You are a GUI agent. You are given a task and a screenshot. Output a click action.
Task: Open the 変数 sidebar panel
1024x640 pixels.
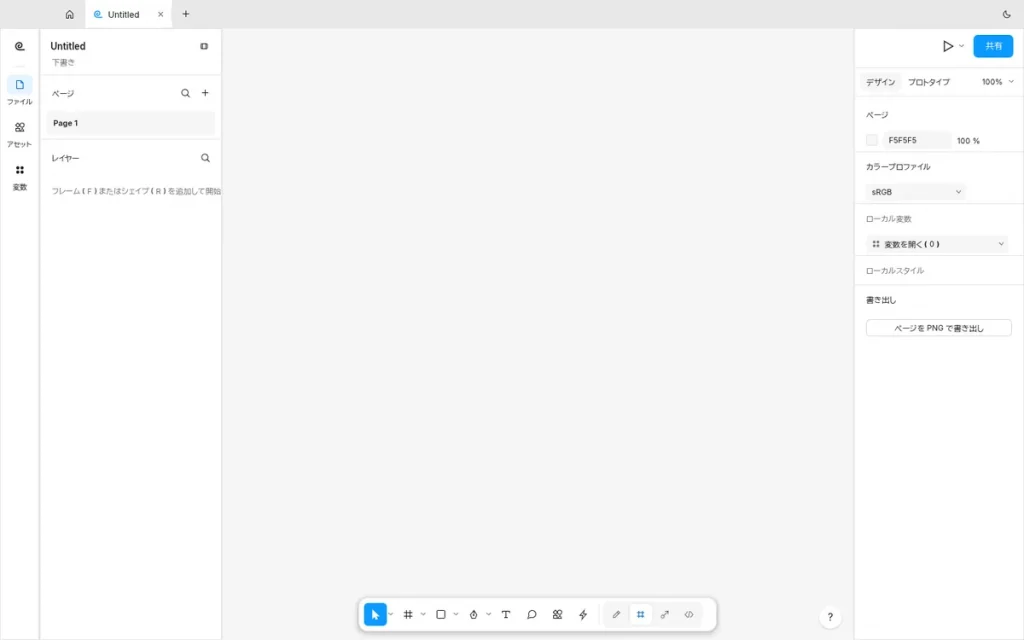click(20, 176)
